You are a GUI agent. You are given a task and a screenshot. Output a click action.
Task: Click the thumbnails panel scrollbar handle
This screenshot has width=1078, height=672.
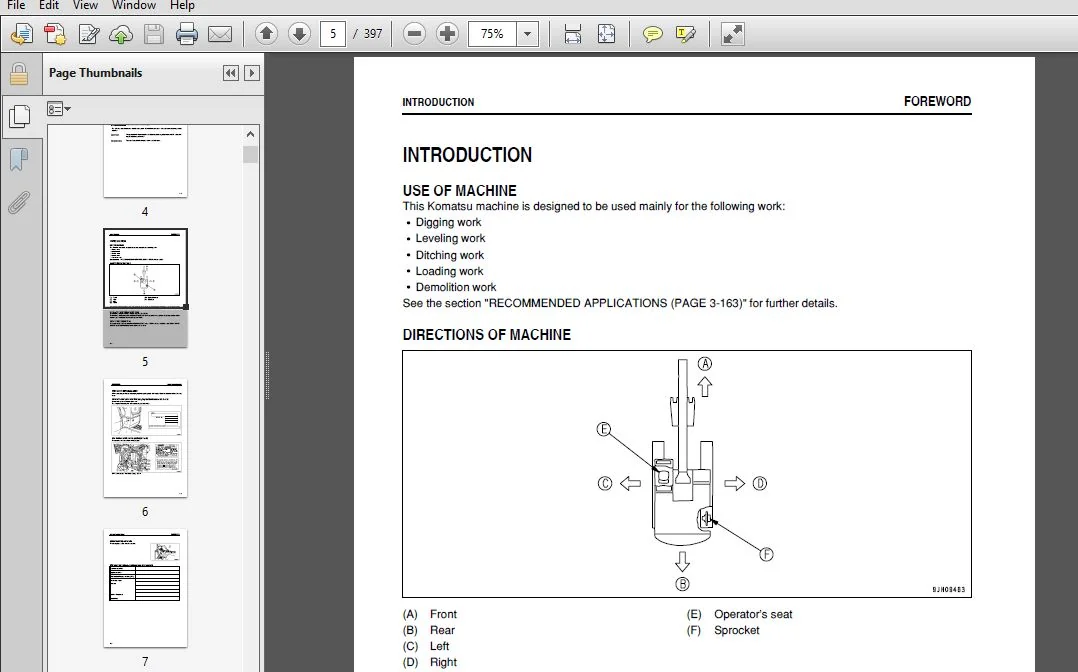pyautogui.click(x=250, y=155)
